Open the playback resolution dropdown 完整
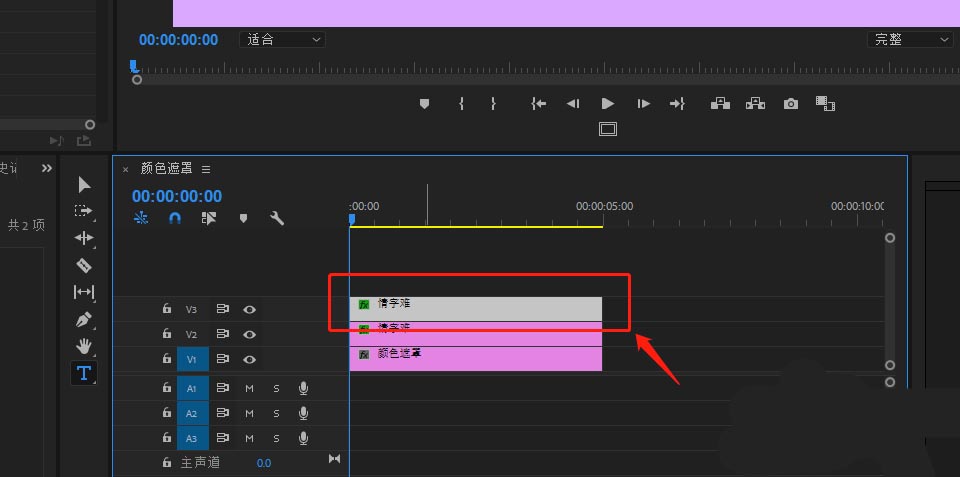The width and height of the screenshot is (960, 477). pyautogui.click(x=911, y=39)
